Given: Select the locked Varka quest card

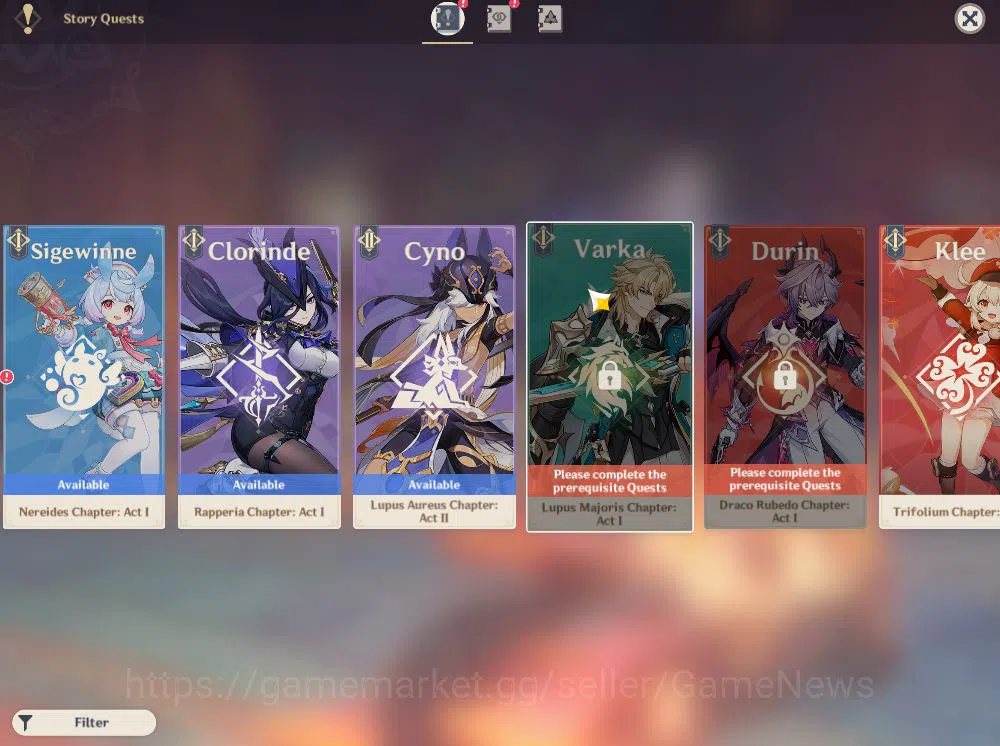Looking at the screenshot, I should 610,377.
